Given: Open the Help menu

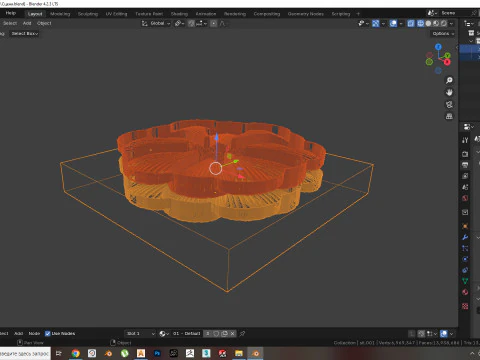Looking at the screenshot, I should (x=11, y=13).
